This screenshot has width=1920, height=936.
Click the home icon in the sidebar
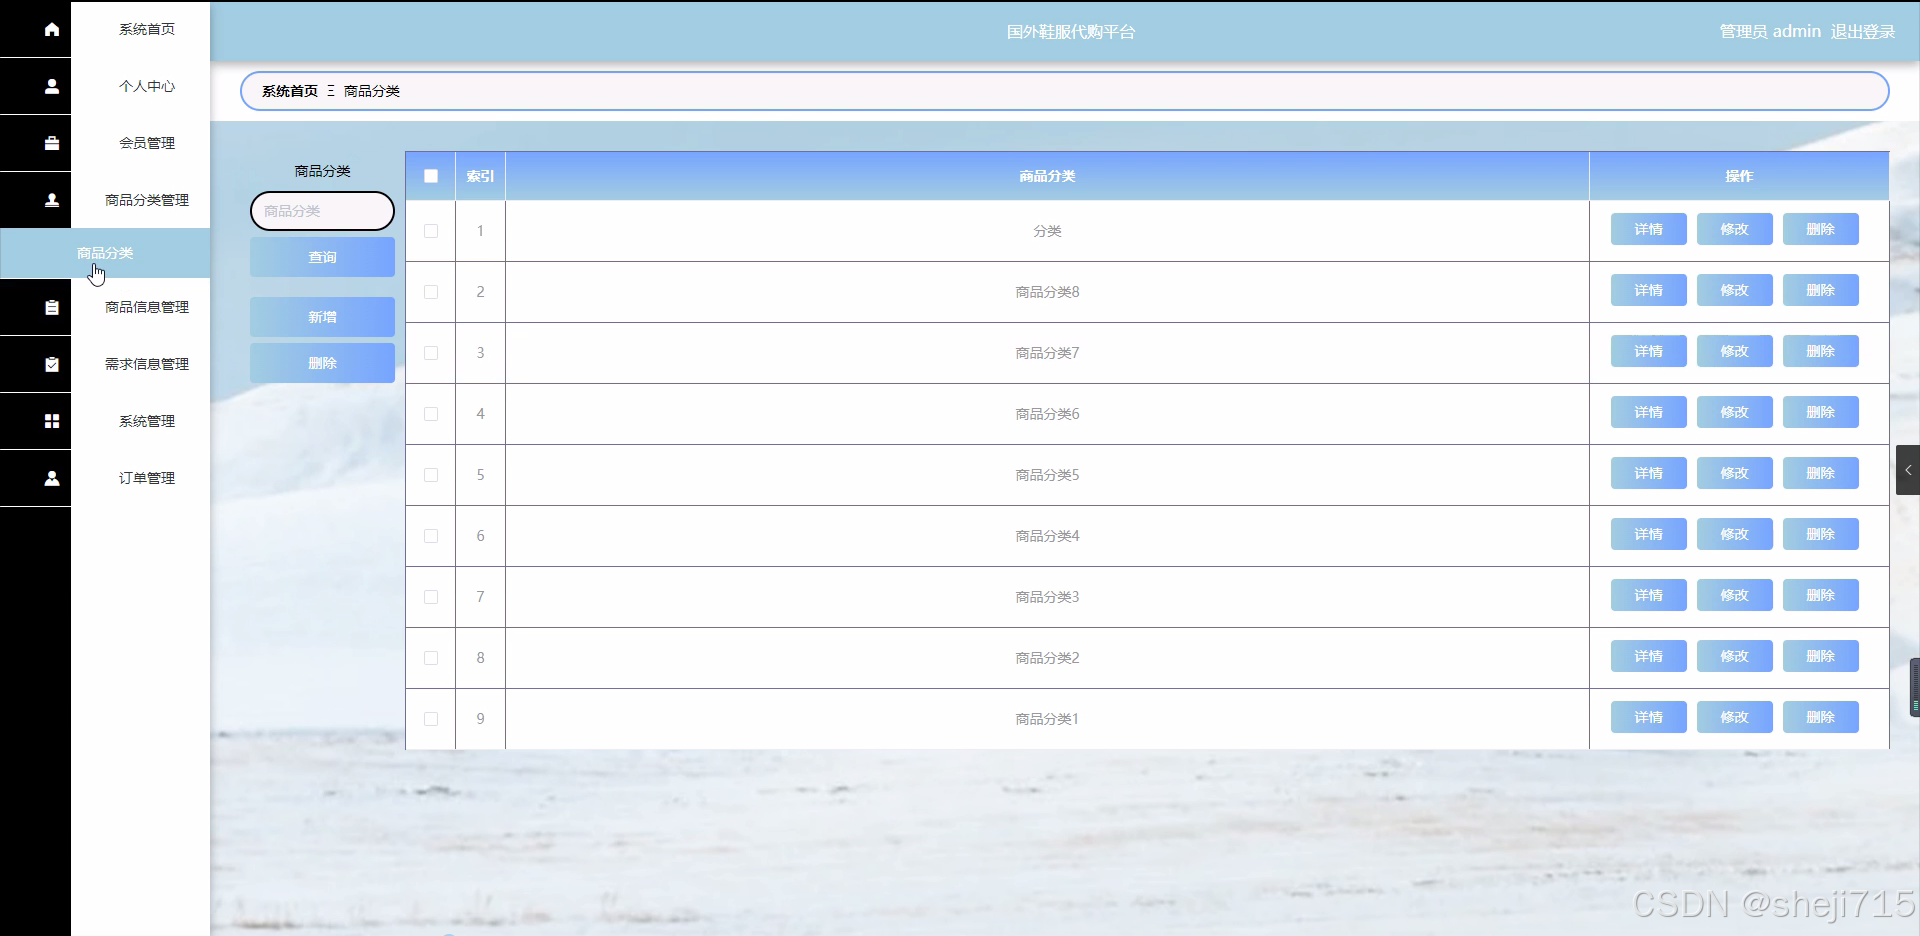pos(52,29)
